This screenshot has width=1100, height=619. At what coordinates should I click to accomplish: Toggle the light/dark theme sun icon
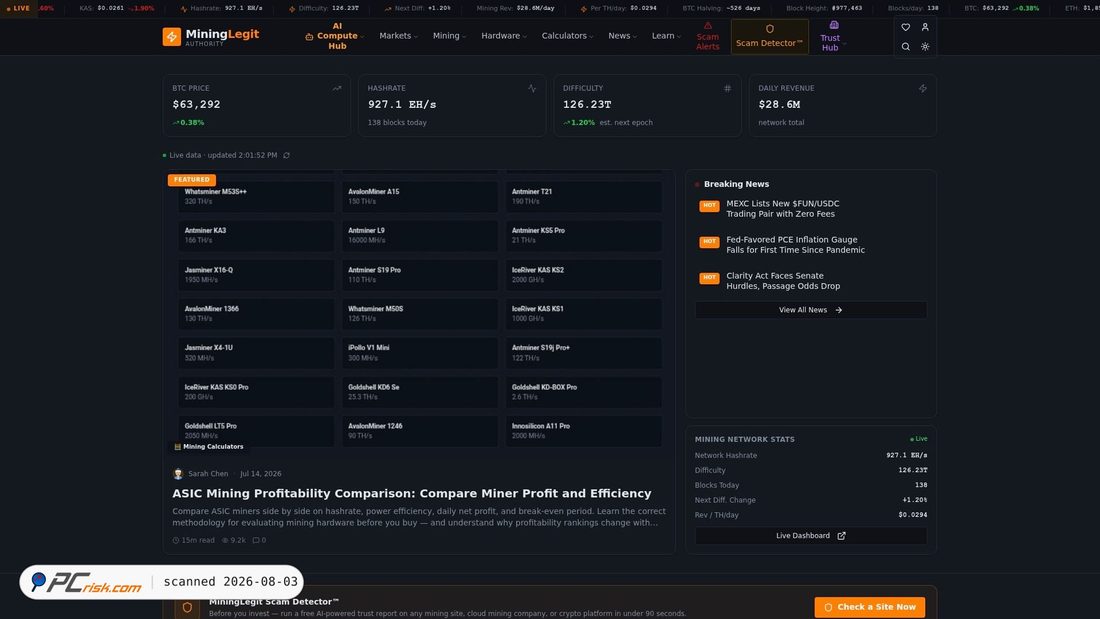pyautogui.click(x=925, y=47)
